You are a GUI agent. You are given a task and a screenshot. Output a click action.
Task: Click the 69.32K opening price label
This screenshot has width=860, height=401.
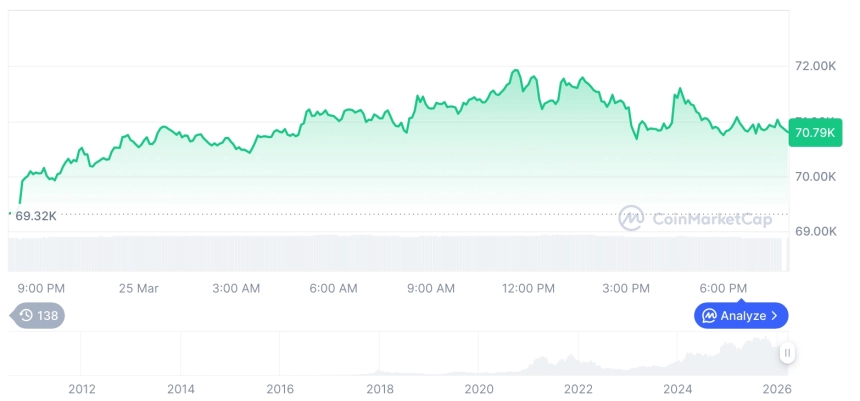(x=34, y=214)
